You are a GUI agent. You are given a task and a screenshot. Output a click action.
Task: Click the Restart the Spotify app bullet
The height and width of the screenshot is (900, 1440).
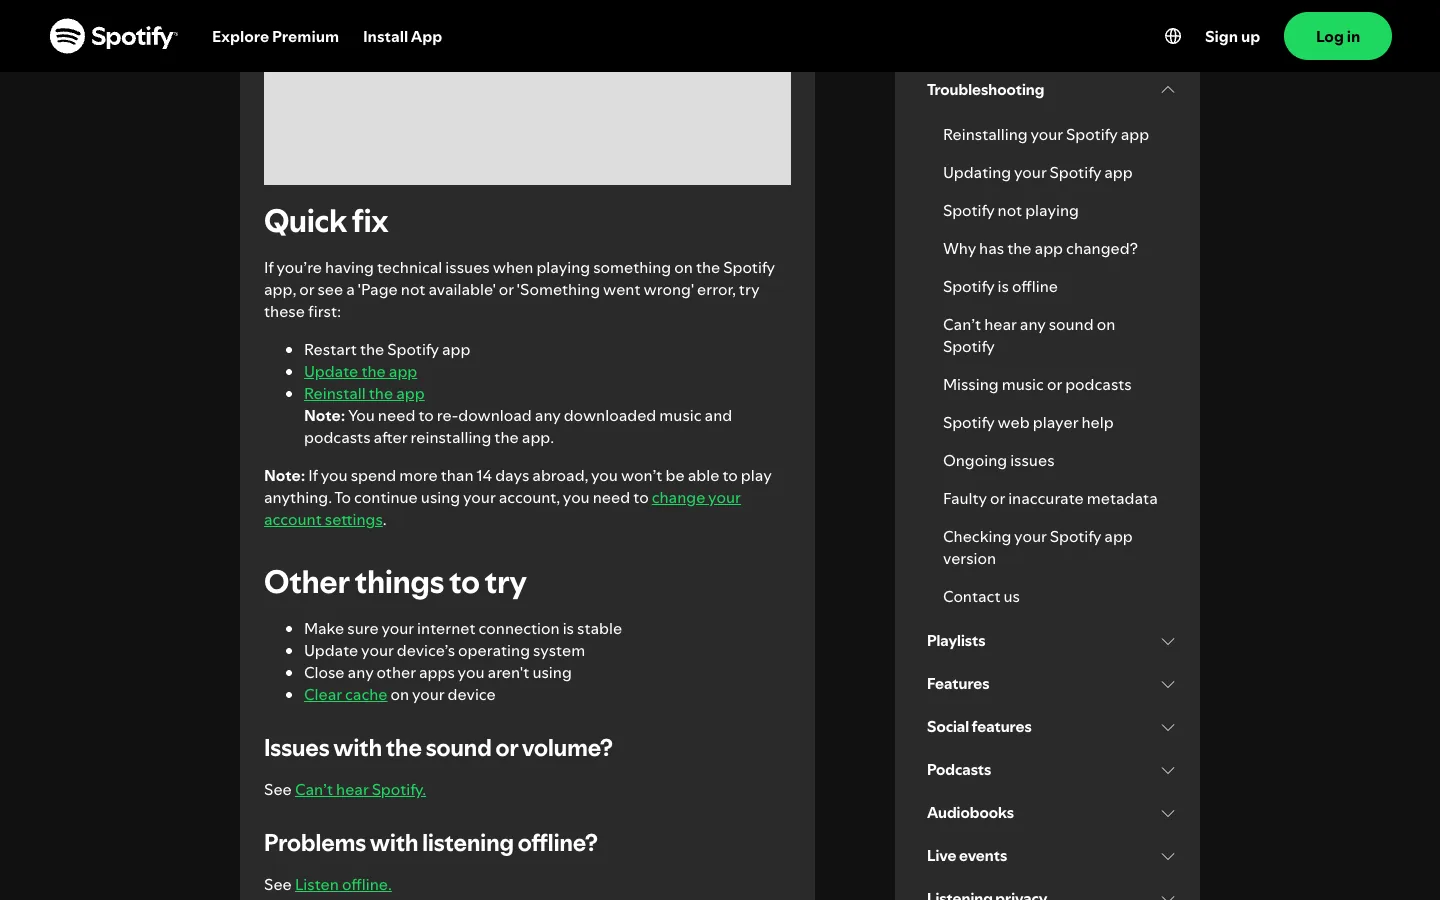pyautogui.click(x=387, y=350)
